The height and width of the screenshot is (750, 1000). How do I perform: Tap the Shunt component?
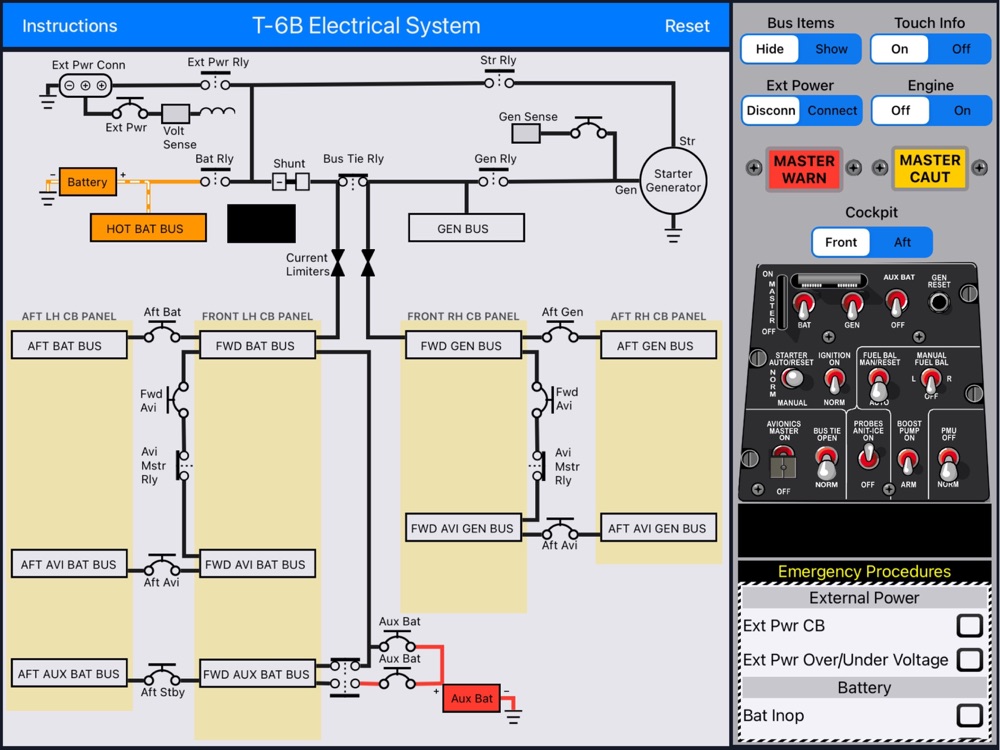coord(291,182)
